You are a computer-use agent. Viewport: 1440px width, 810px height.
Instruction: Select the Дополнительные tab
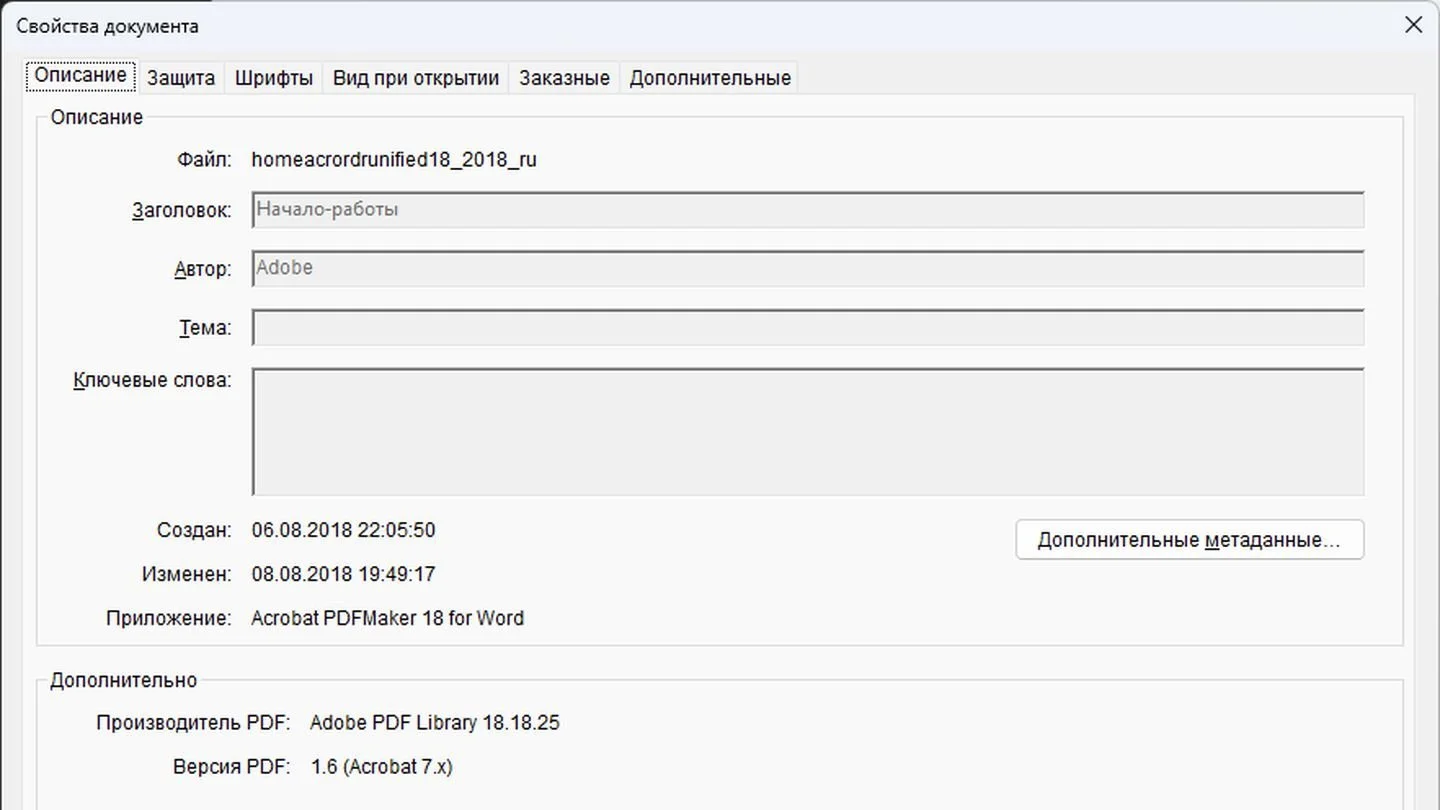pos(710,78)
